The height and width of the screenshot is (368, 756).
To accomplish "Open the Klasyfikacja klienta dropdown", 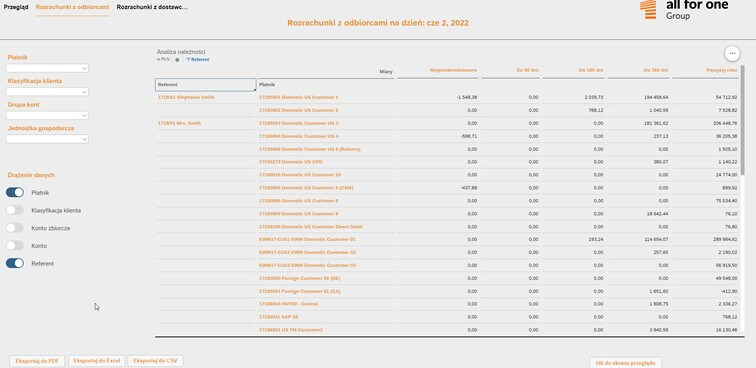I will pyautogui.click(x=47, y=92).
